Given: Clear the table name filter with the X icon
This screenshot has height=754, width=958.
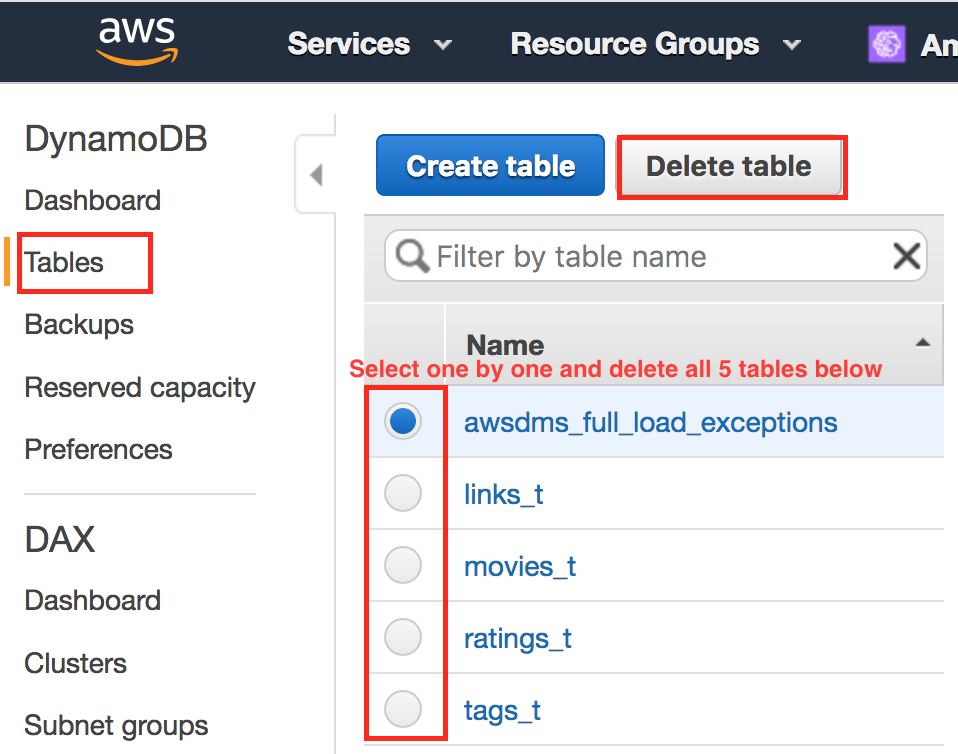Looking at the screenshot, I should click(906, 256).
